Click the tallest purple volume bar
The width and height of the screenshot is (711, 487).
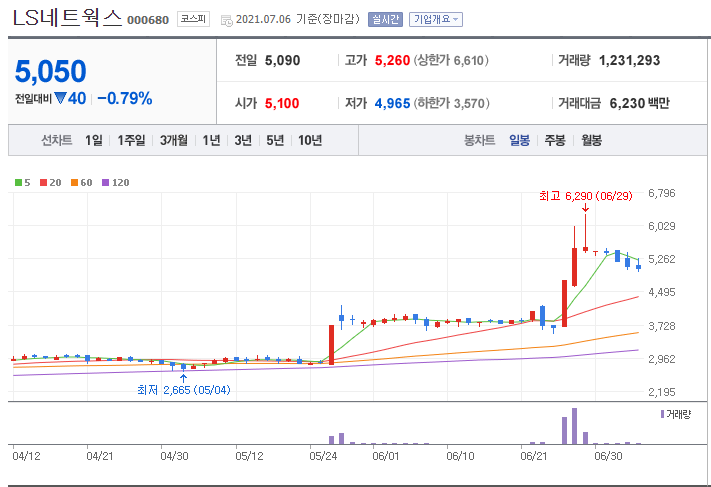point(575,426)
